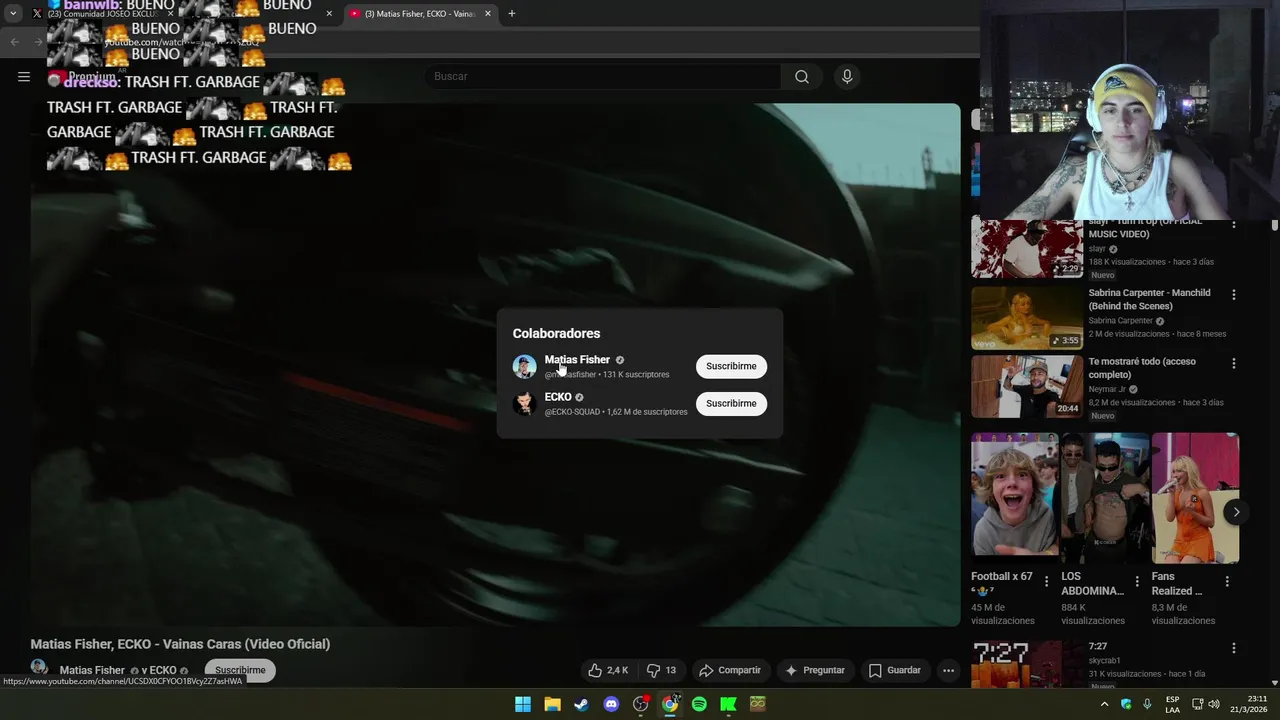Open Kick app from taskbar
Viewport: 1280px width, 720px height.
[x=728, y=704]
